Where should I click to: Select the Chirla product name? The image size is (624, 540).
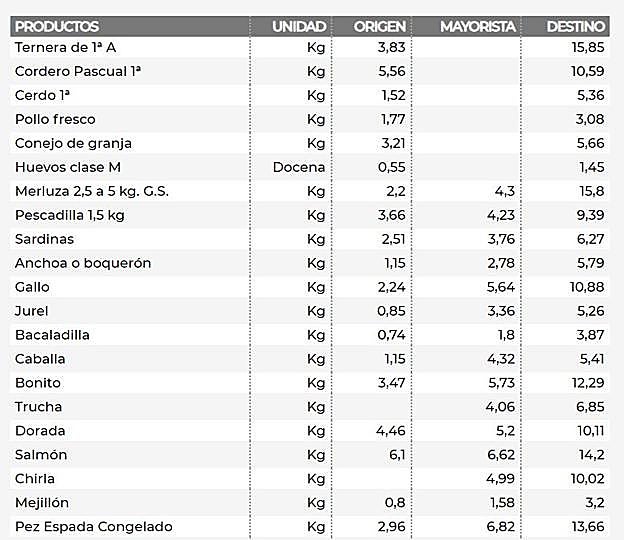[x=35, y=479]
